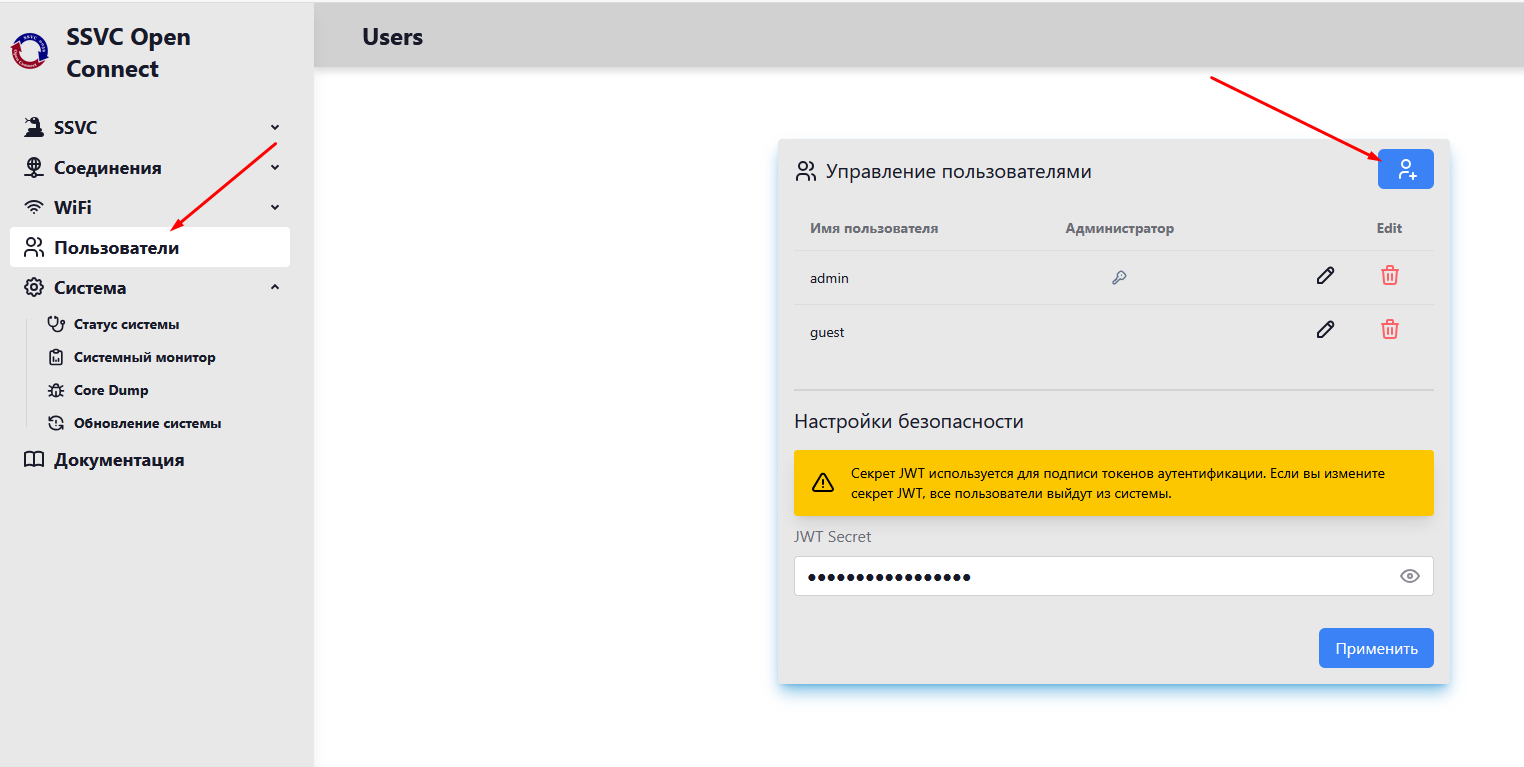Select Обновление системы in sidebar
The height and width of the screenshot is (767, 1524).
coord(147,424)
